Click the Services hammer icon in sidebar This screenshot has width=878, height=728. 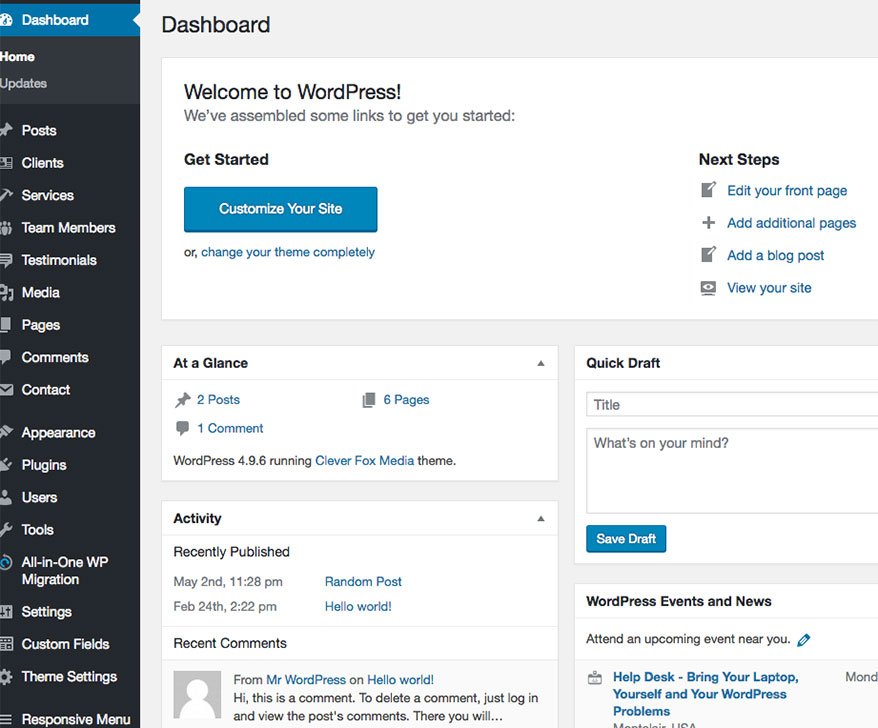(x=6, y=195)
